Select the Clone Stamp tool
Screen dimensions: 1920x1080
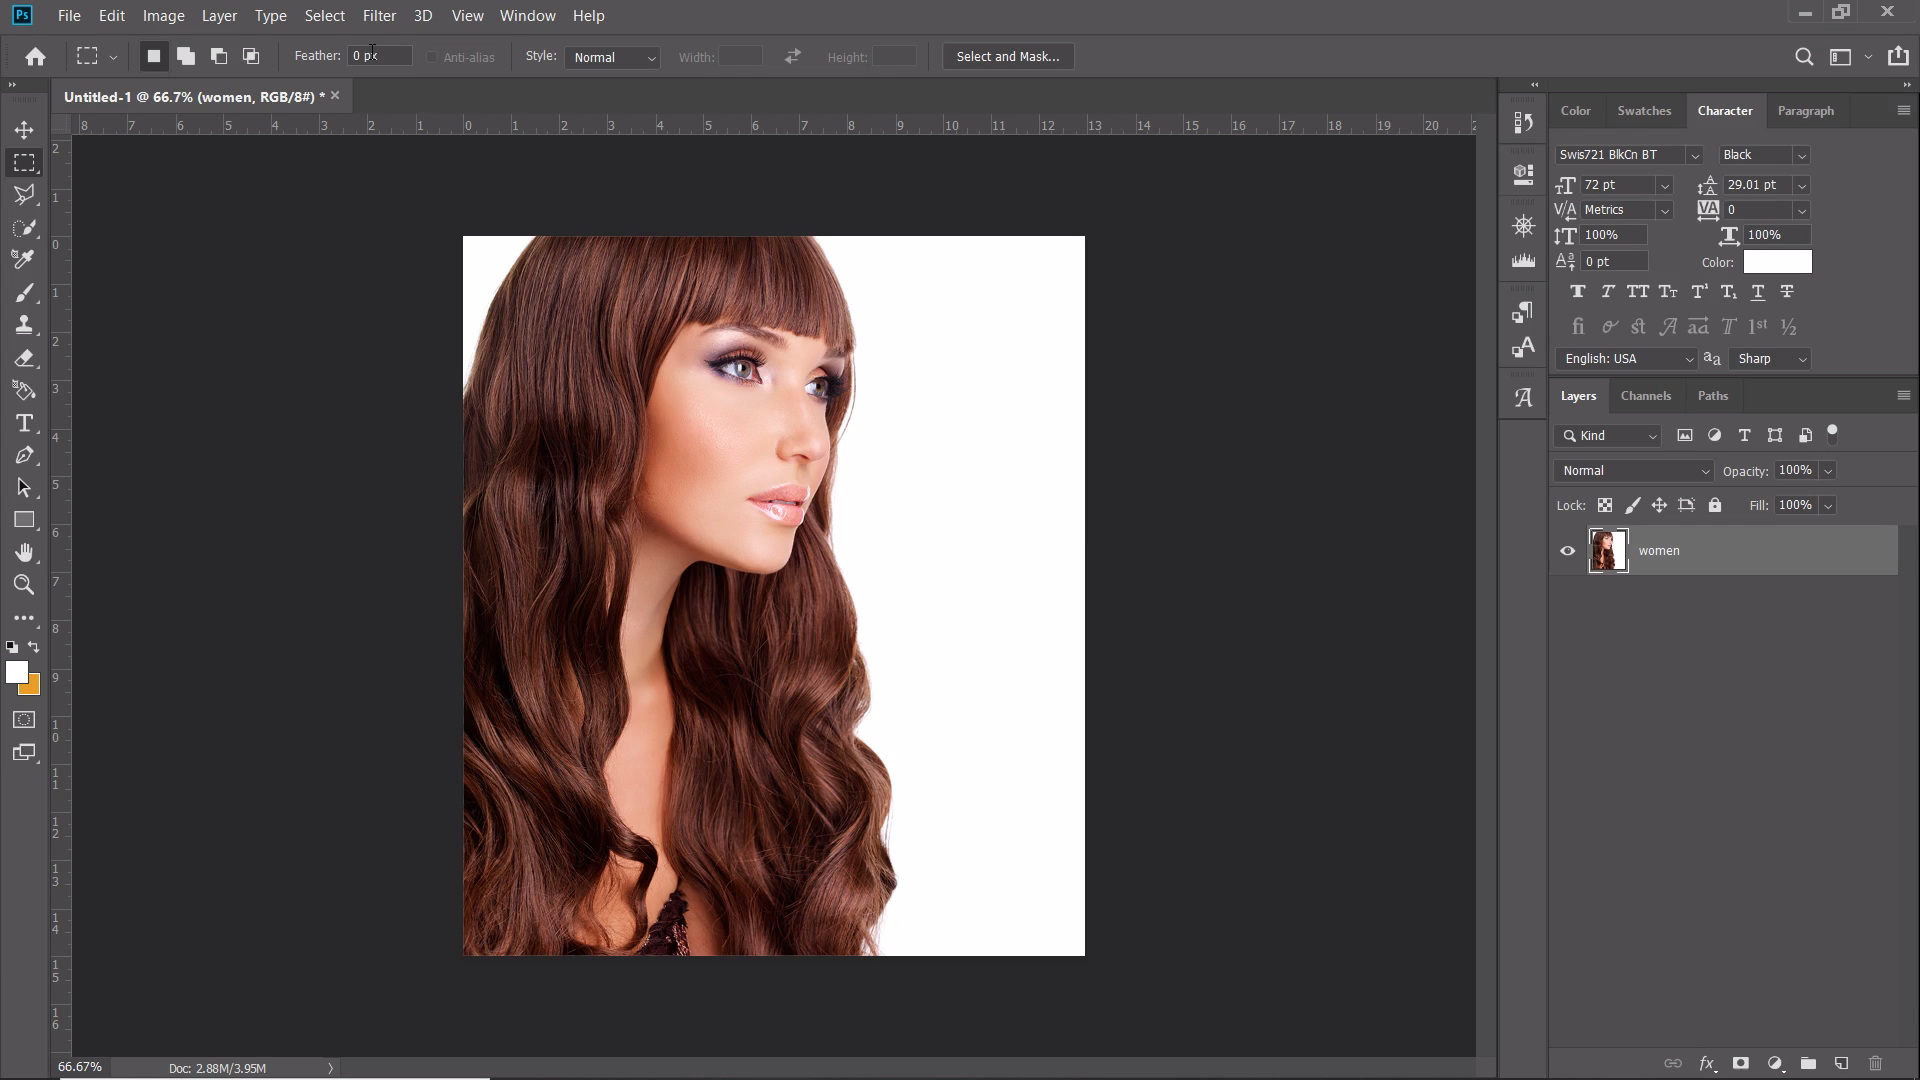[24, 325]
